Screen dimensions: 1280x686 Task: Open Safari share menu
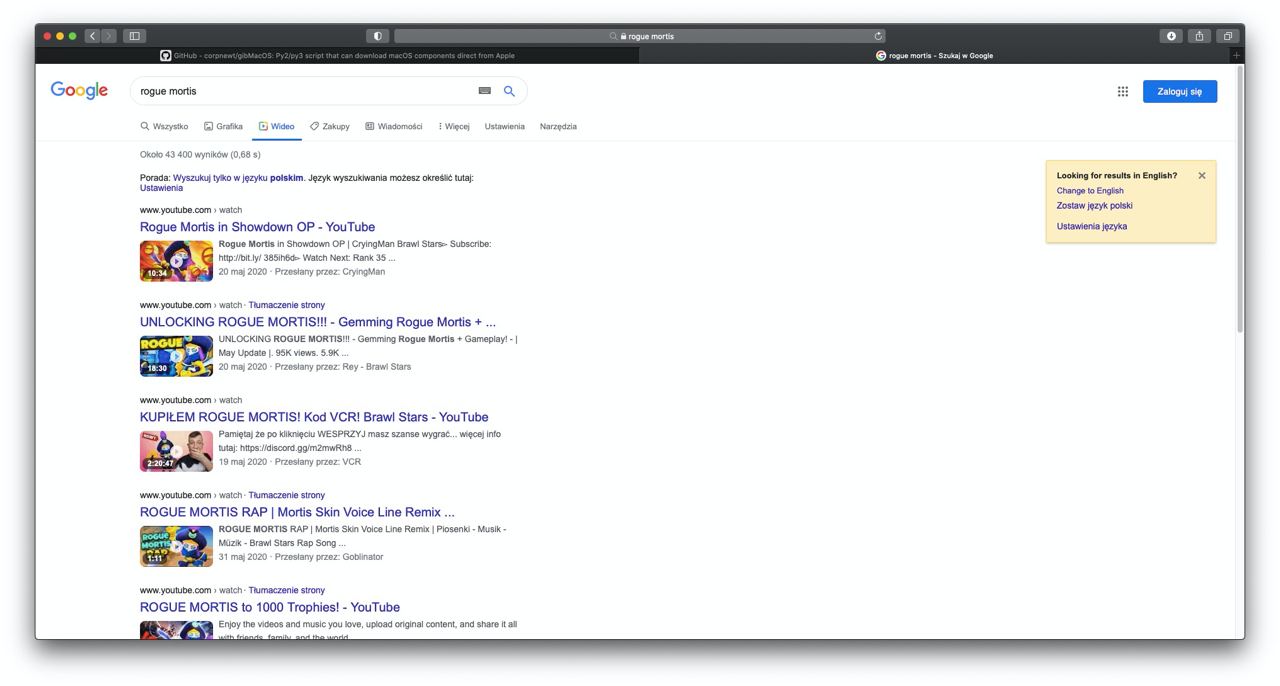(1199, 36)
